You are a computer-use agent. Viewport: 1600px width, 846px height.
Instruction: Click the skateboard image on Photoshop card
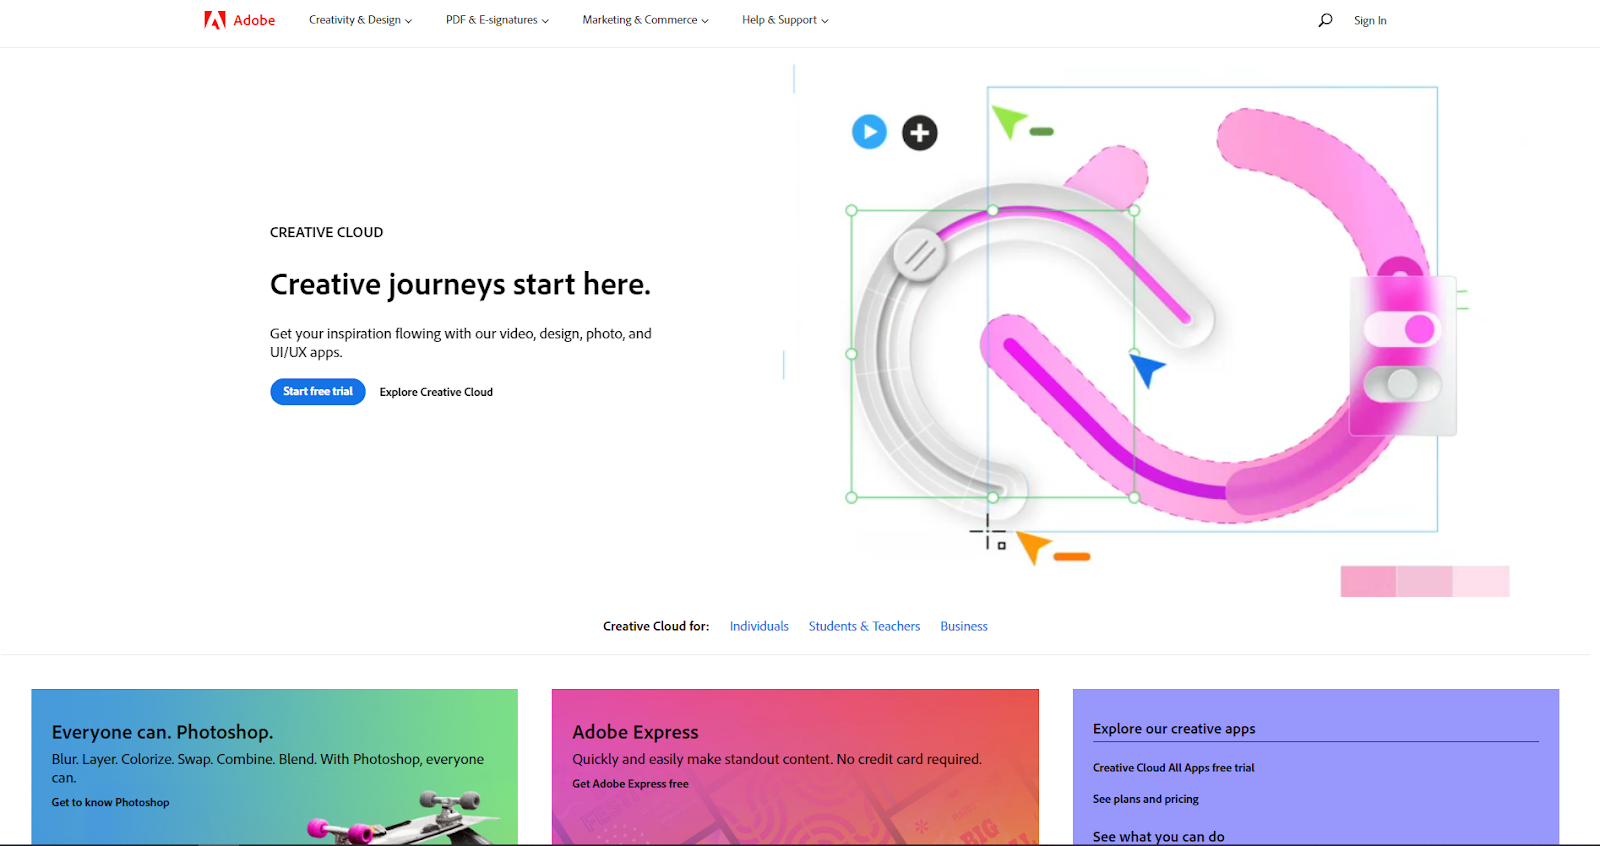coord(405,819)
